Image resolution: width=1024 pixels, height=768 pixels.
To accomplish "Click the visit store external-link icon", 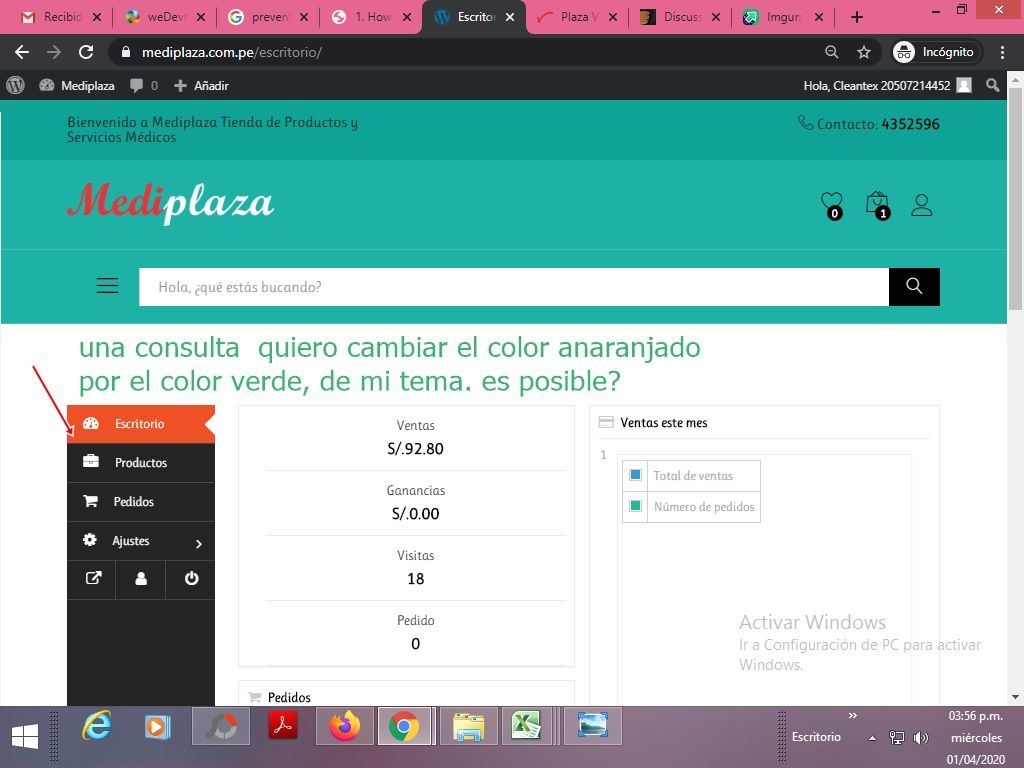I will pyautogui.click(x=93, y=579).
